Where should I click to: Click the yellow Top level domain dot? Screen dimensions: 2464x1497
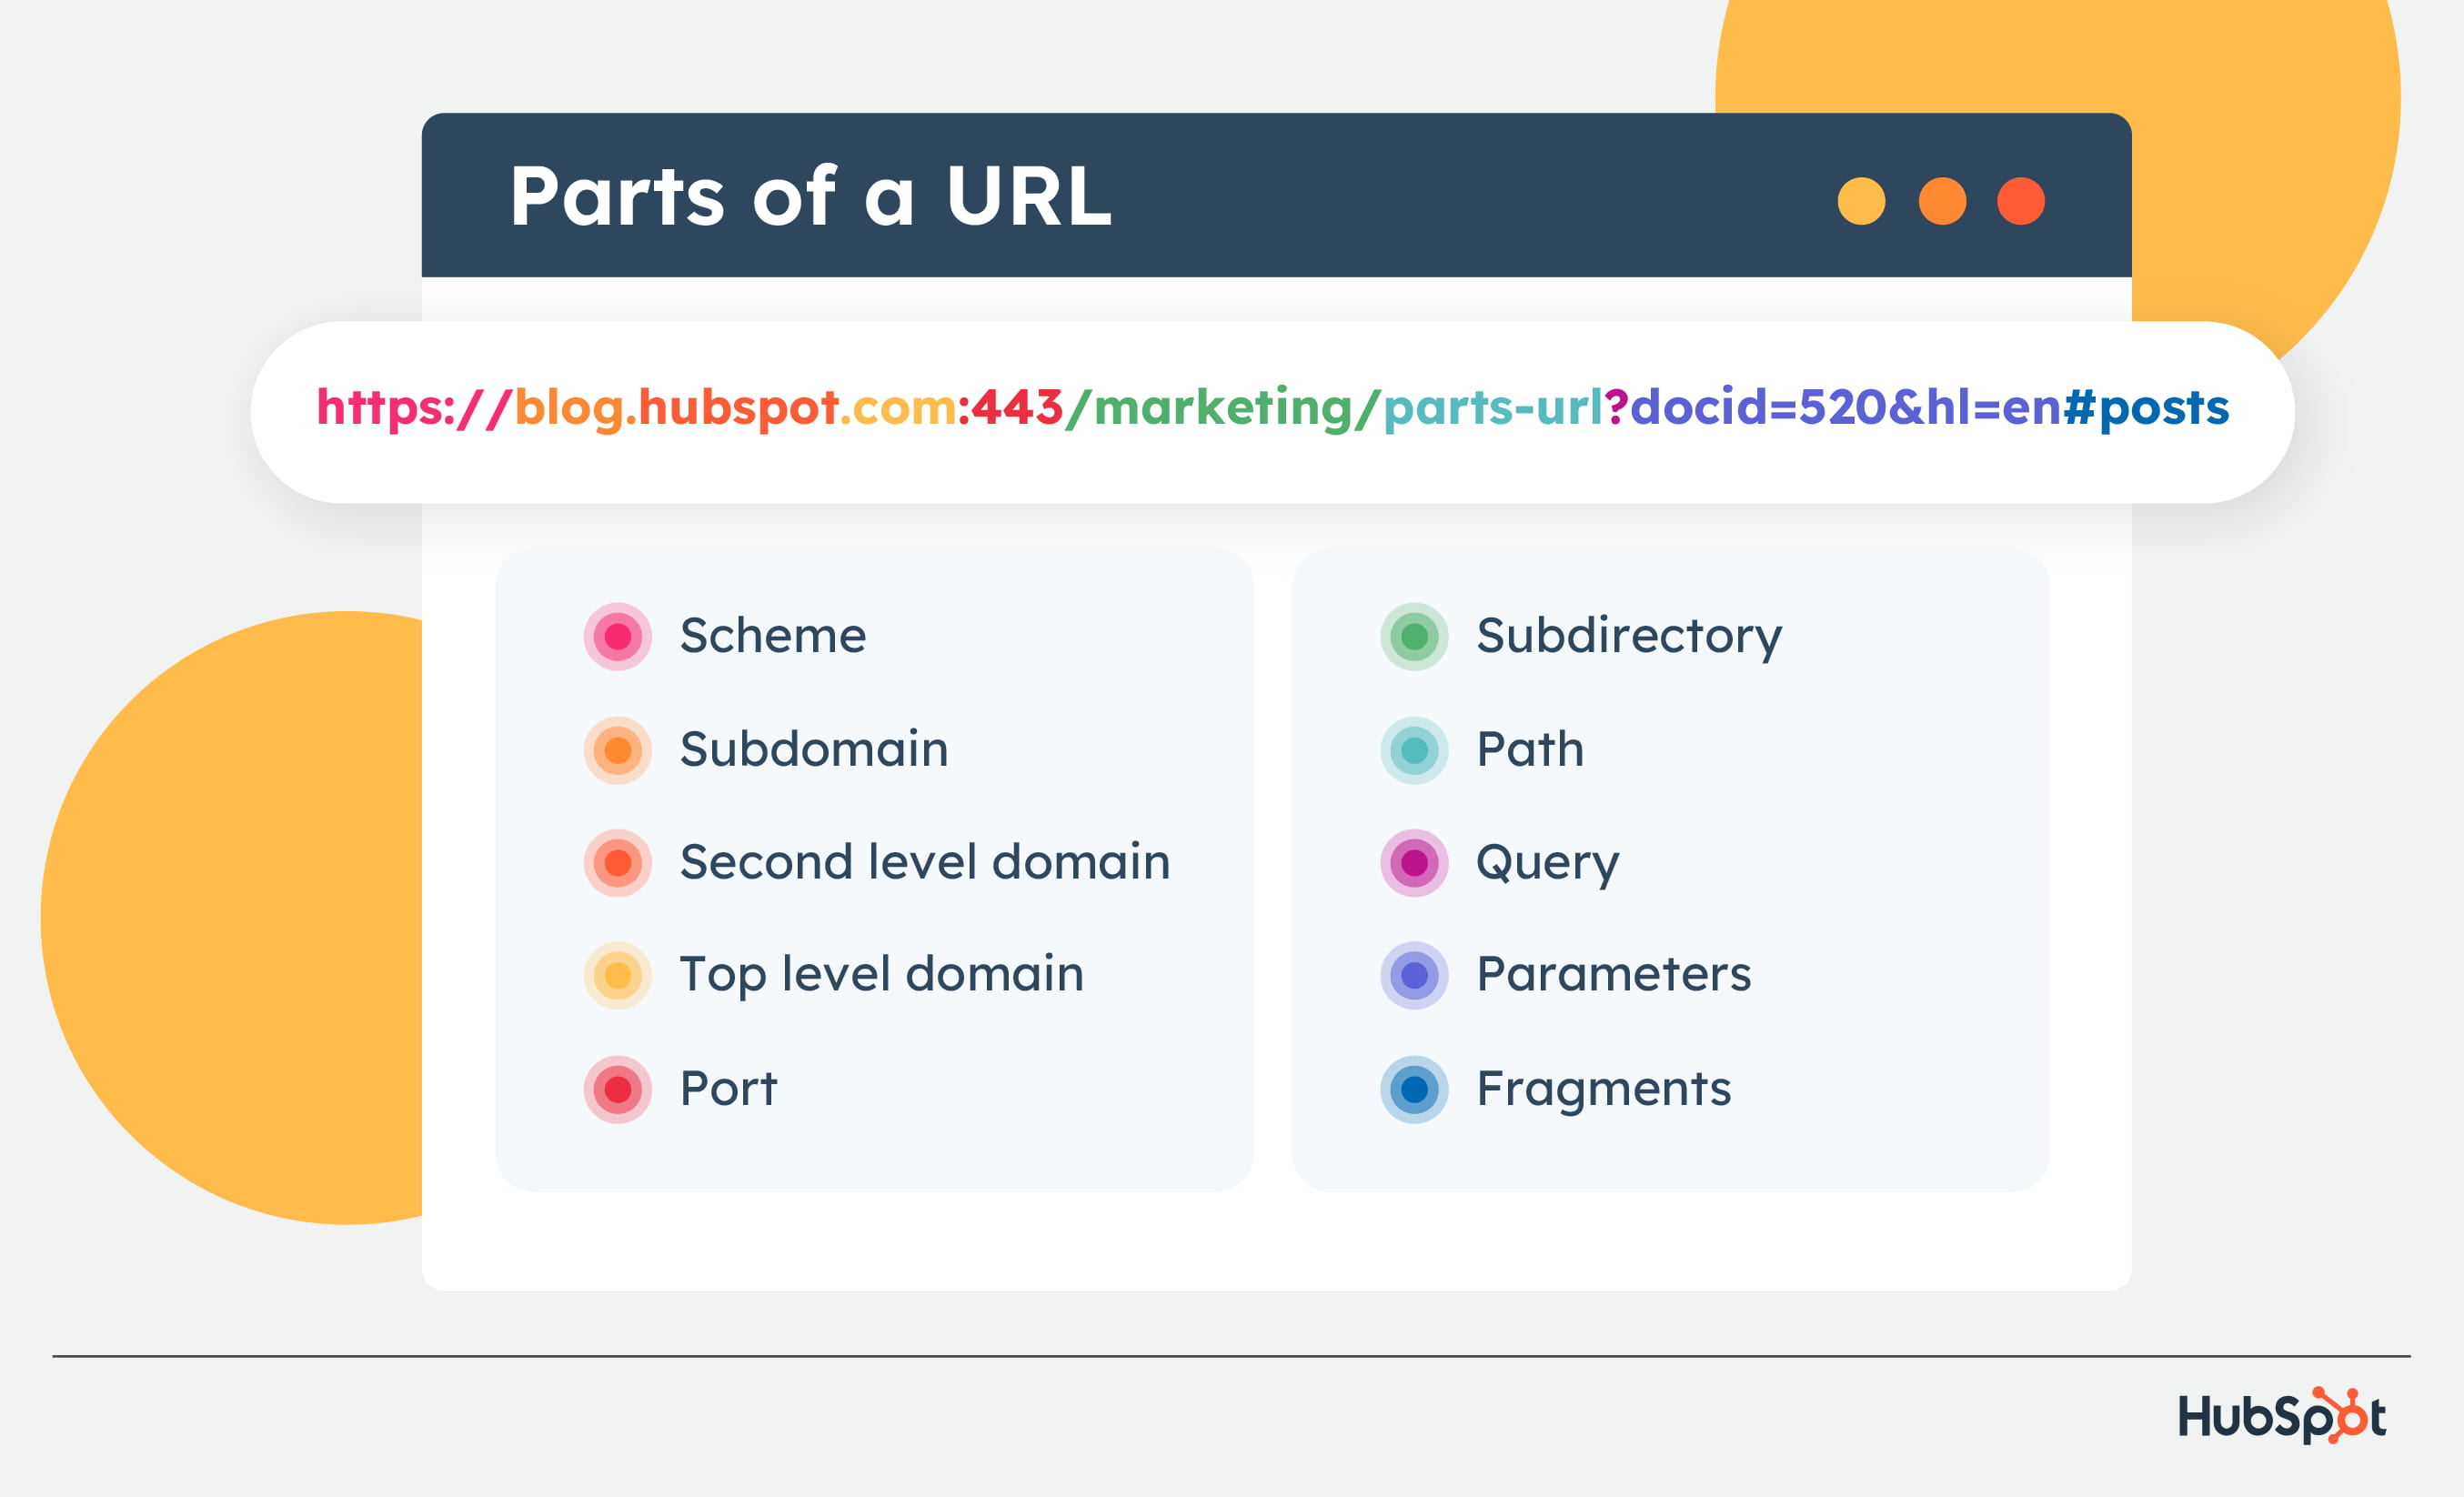[x=617, y=975]
